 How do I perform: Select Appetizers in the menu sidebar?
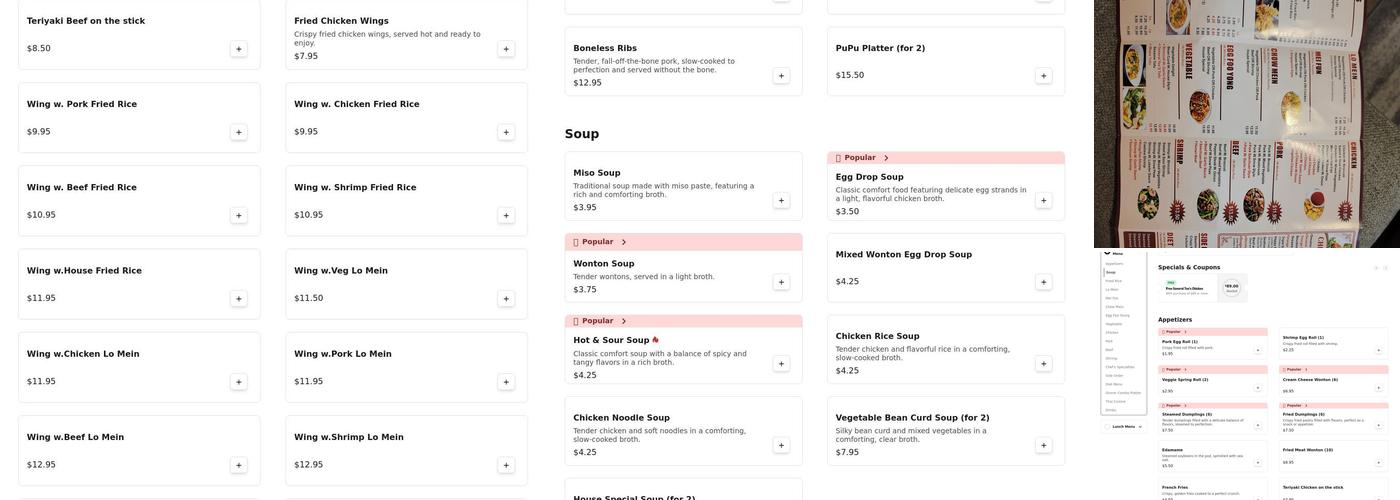1114,264
